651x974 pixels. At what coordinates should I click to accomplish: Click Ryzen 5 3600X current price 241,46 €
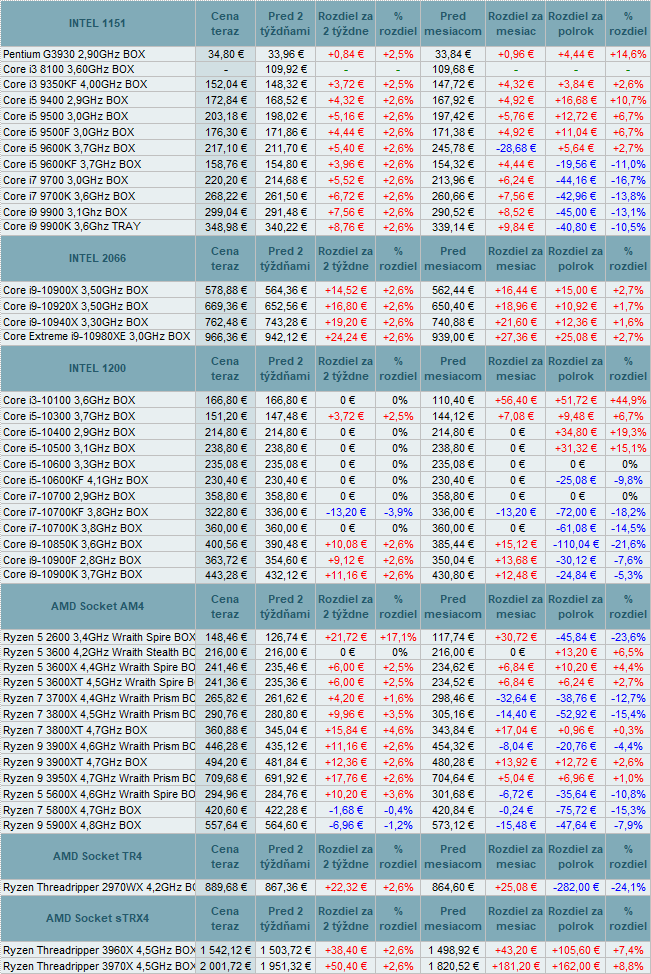pyautogui.click(x=226, y=668)
